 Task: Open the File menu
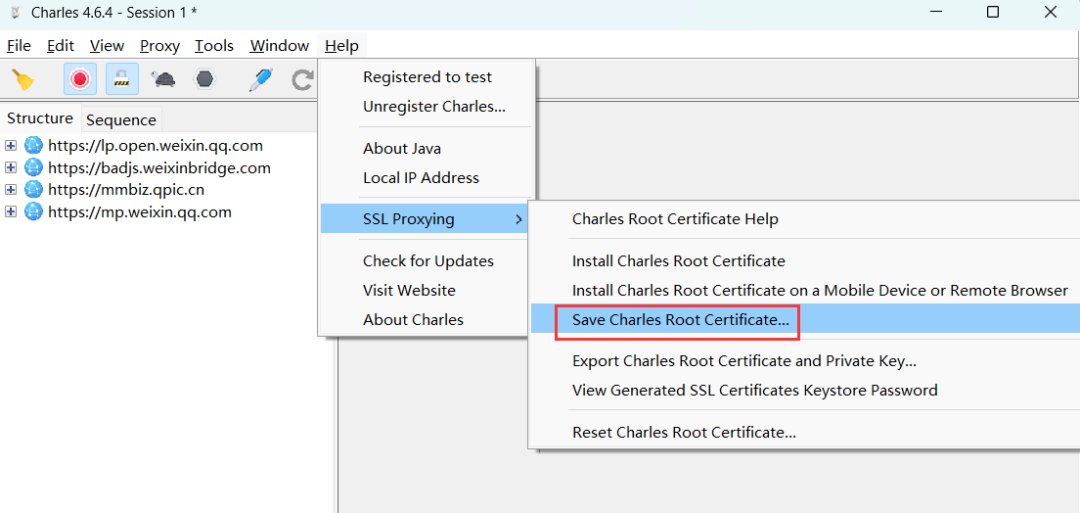point(19,46)
